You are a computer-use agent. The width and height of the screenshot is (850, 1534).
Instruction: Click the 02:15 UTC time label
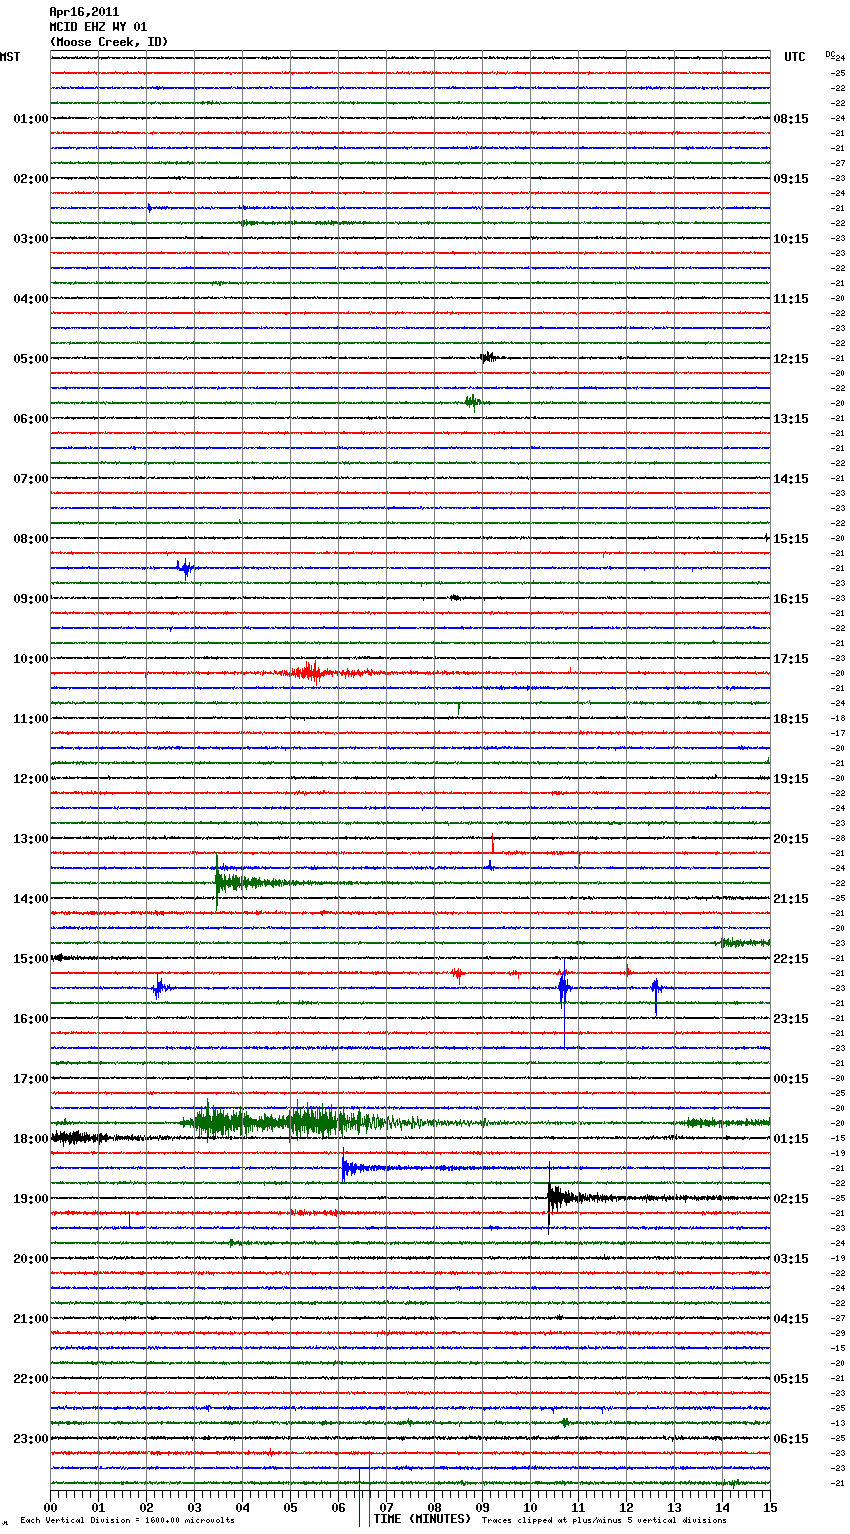click(791, 1199)
